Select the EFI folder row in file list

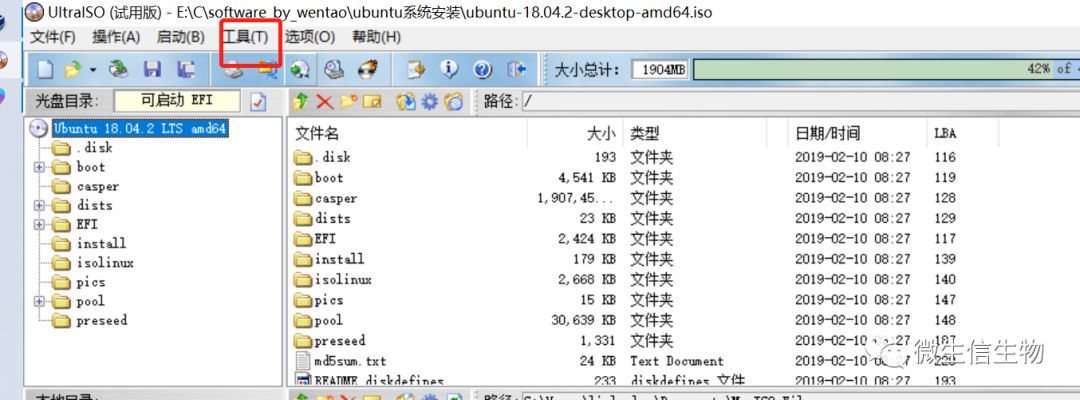coord(627,239)
